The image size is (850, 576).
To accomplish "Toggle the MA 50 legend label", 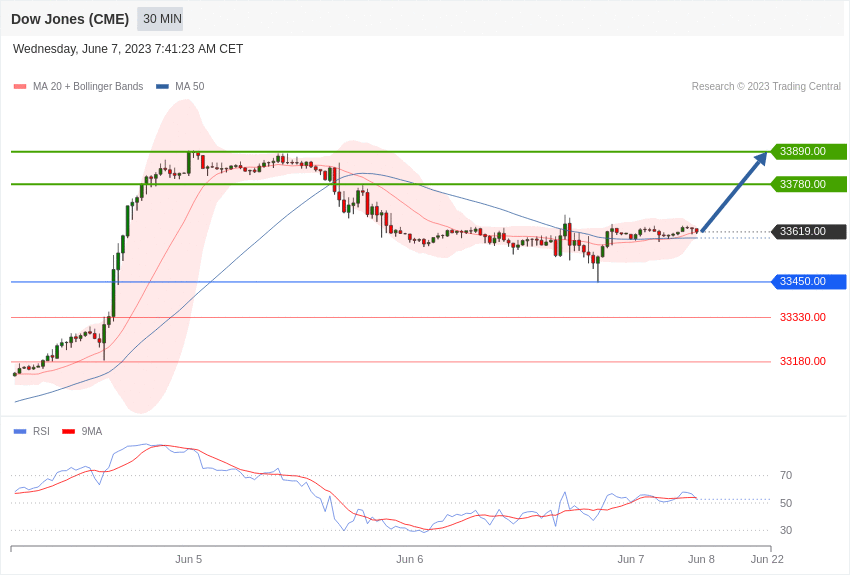I will [x=190, y=87].
